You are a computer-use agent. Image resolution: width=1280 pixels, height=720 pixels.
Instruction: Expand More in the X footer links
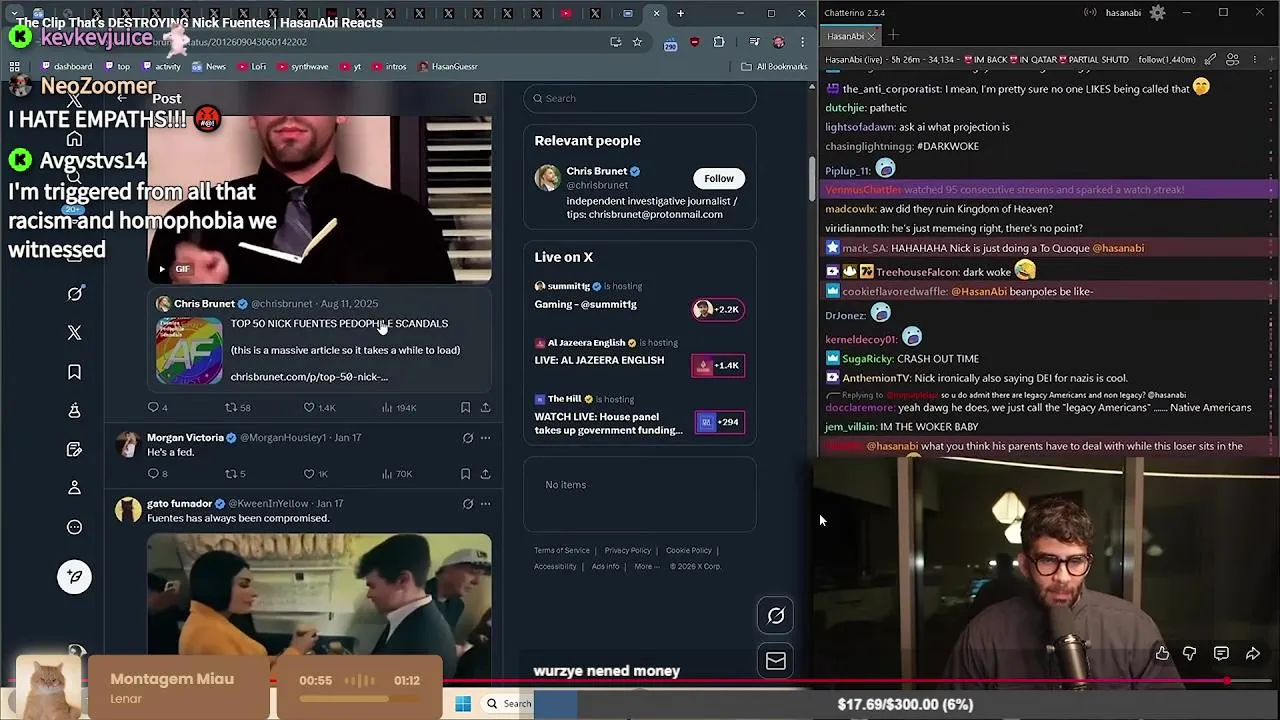click(x=646, y=566)
